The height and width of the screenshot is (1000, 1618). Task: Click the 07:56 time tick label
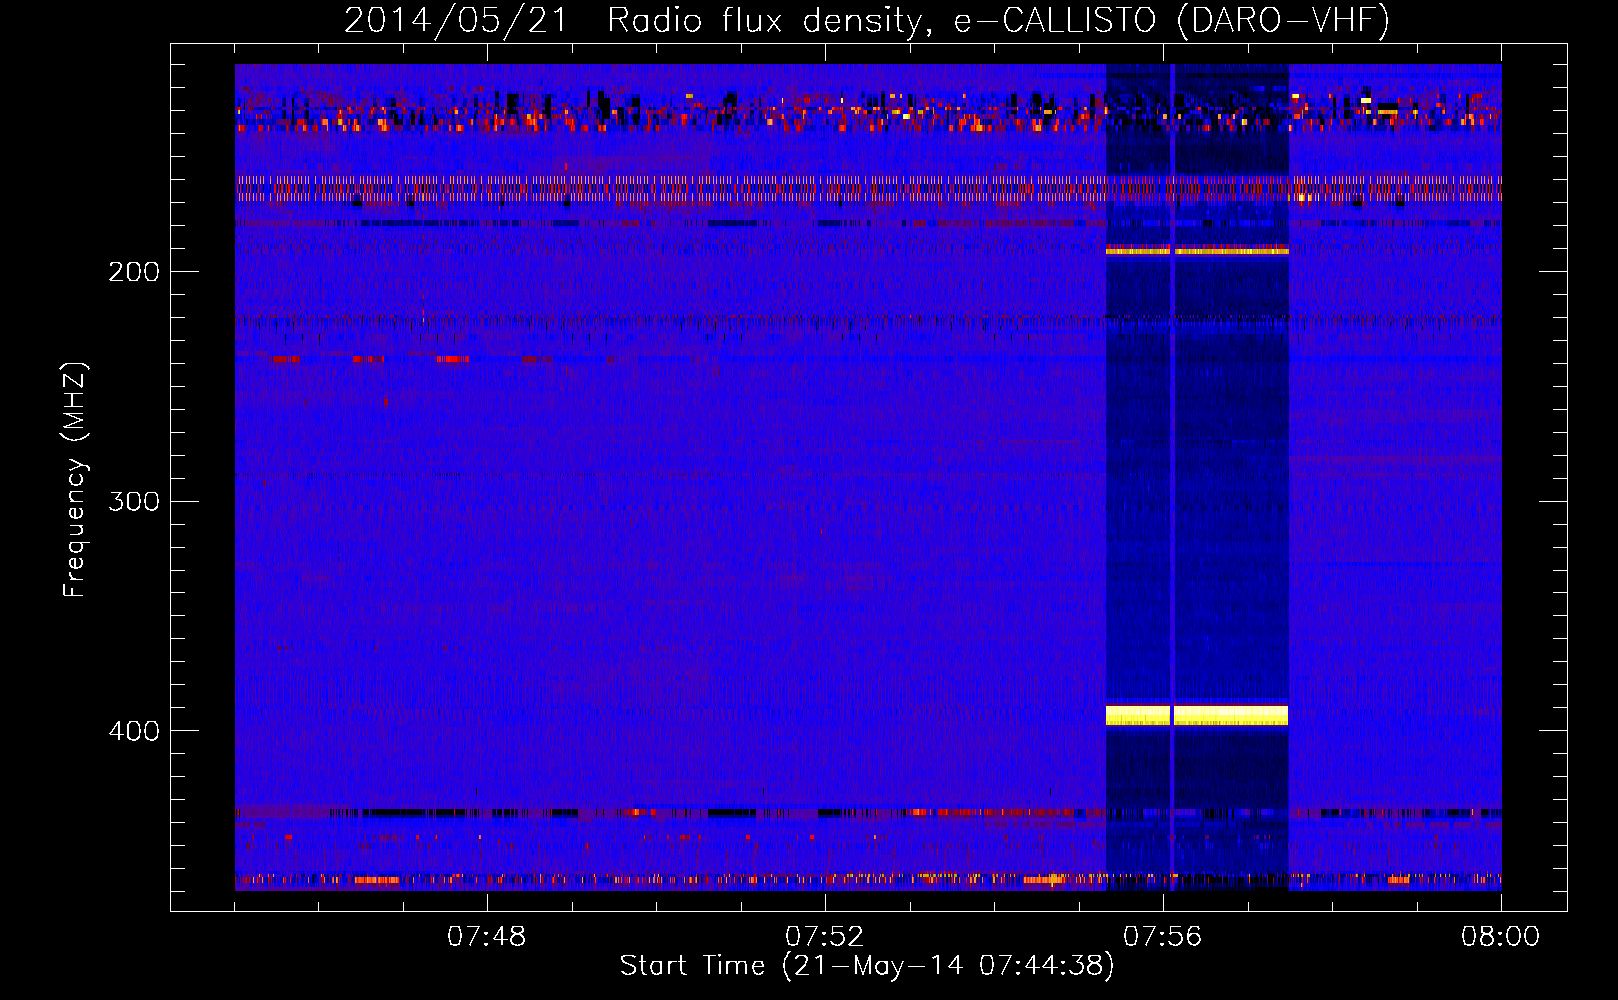(1162, 937)
